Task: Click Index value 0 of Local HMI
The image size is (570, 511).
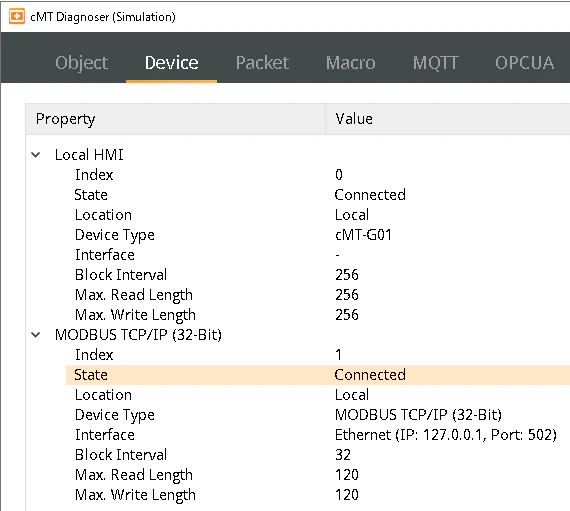Action: [339, 175]
